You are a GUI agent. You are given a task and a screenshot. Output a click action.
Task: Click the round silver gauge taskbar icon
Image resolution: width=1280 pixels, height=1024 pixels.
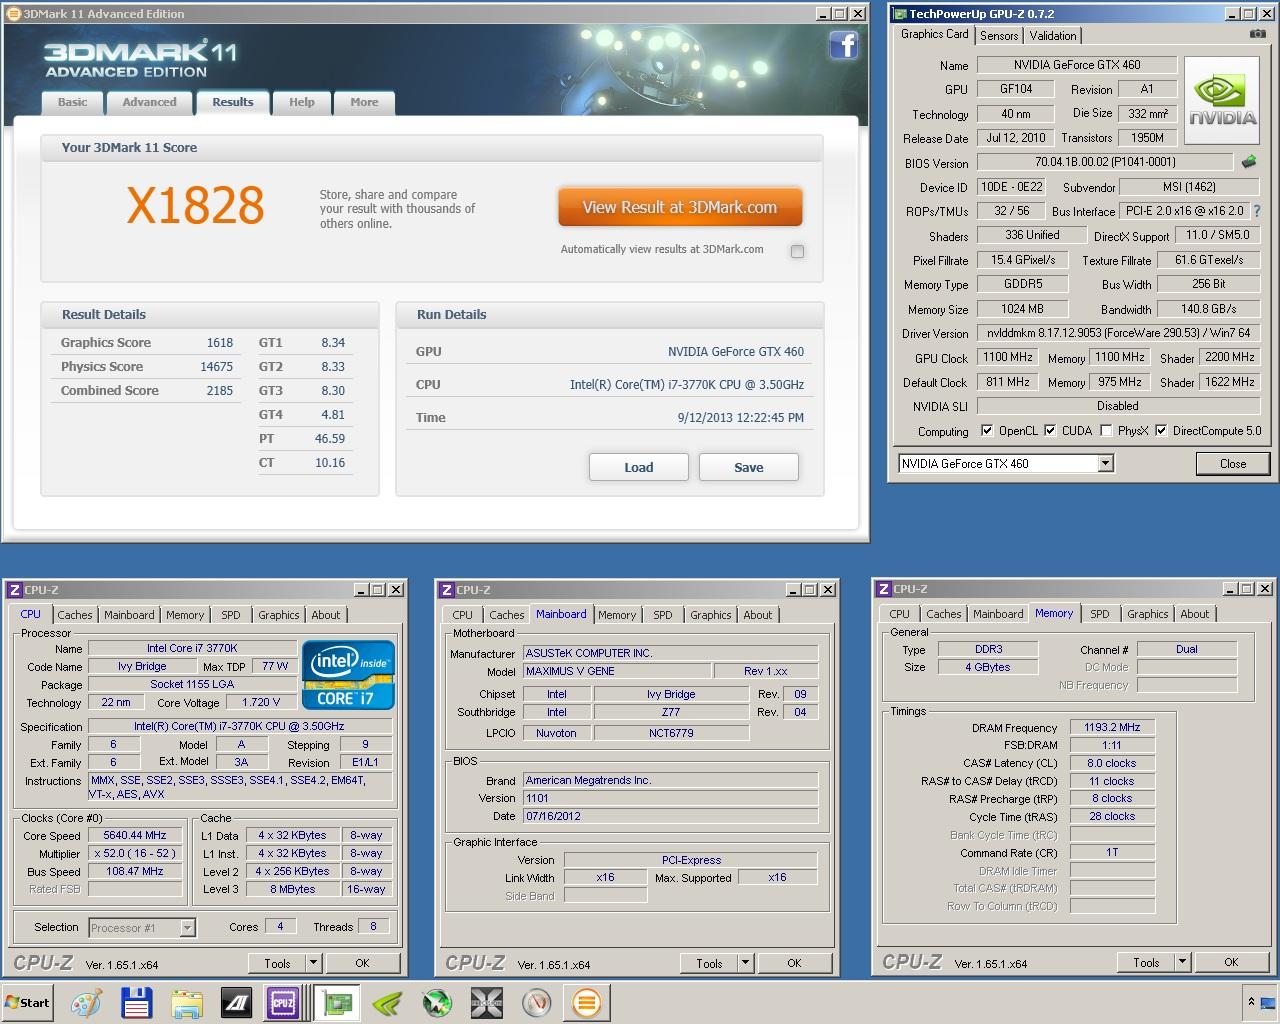click(537, 1003)
